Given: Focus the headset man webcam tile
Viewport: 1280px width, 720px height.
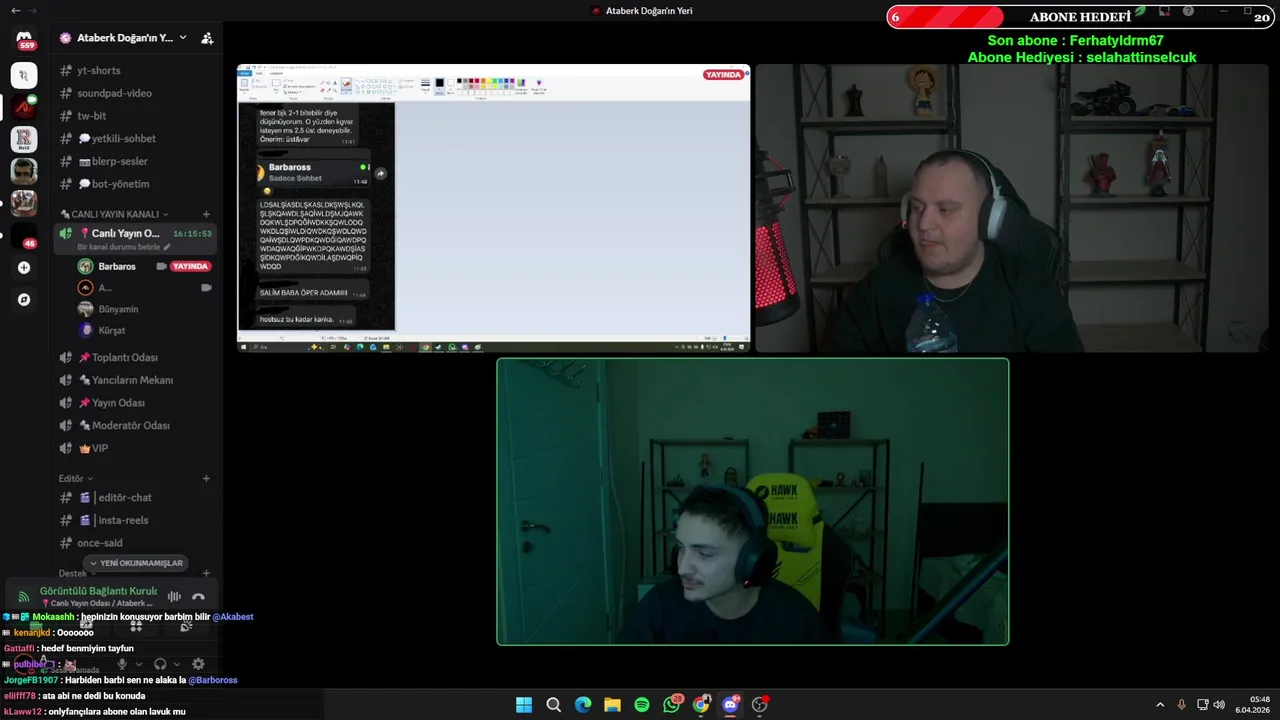Looking at the screenshot, I should (x=1011, y=208).
